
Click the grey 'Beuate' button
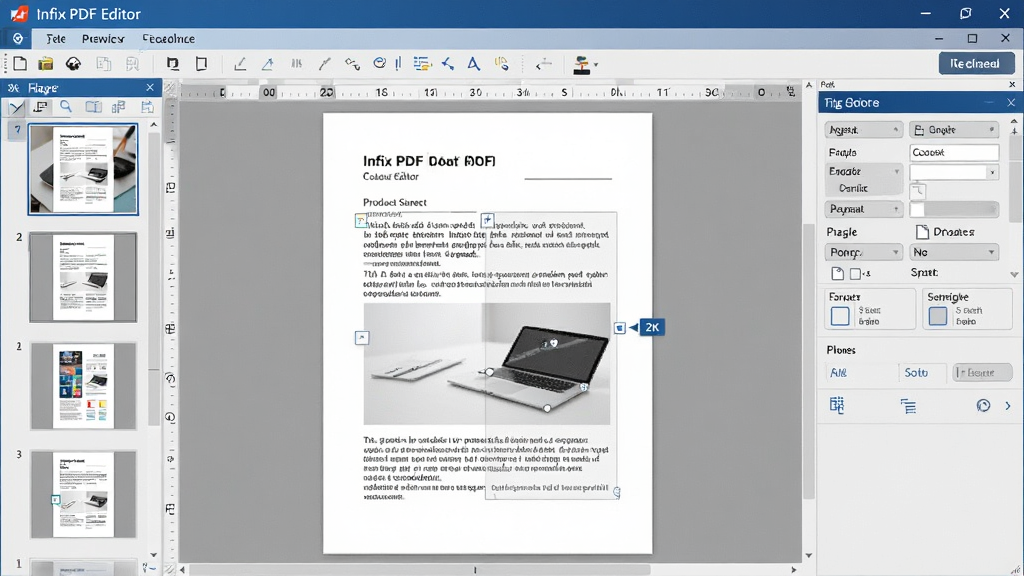coord(982,372)
